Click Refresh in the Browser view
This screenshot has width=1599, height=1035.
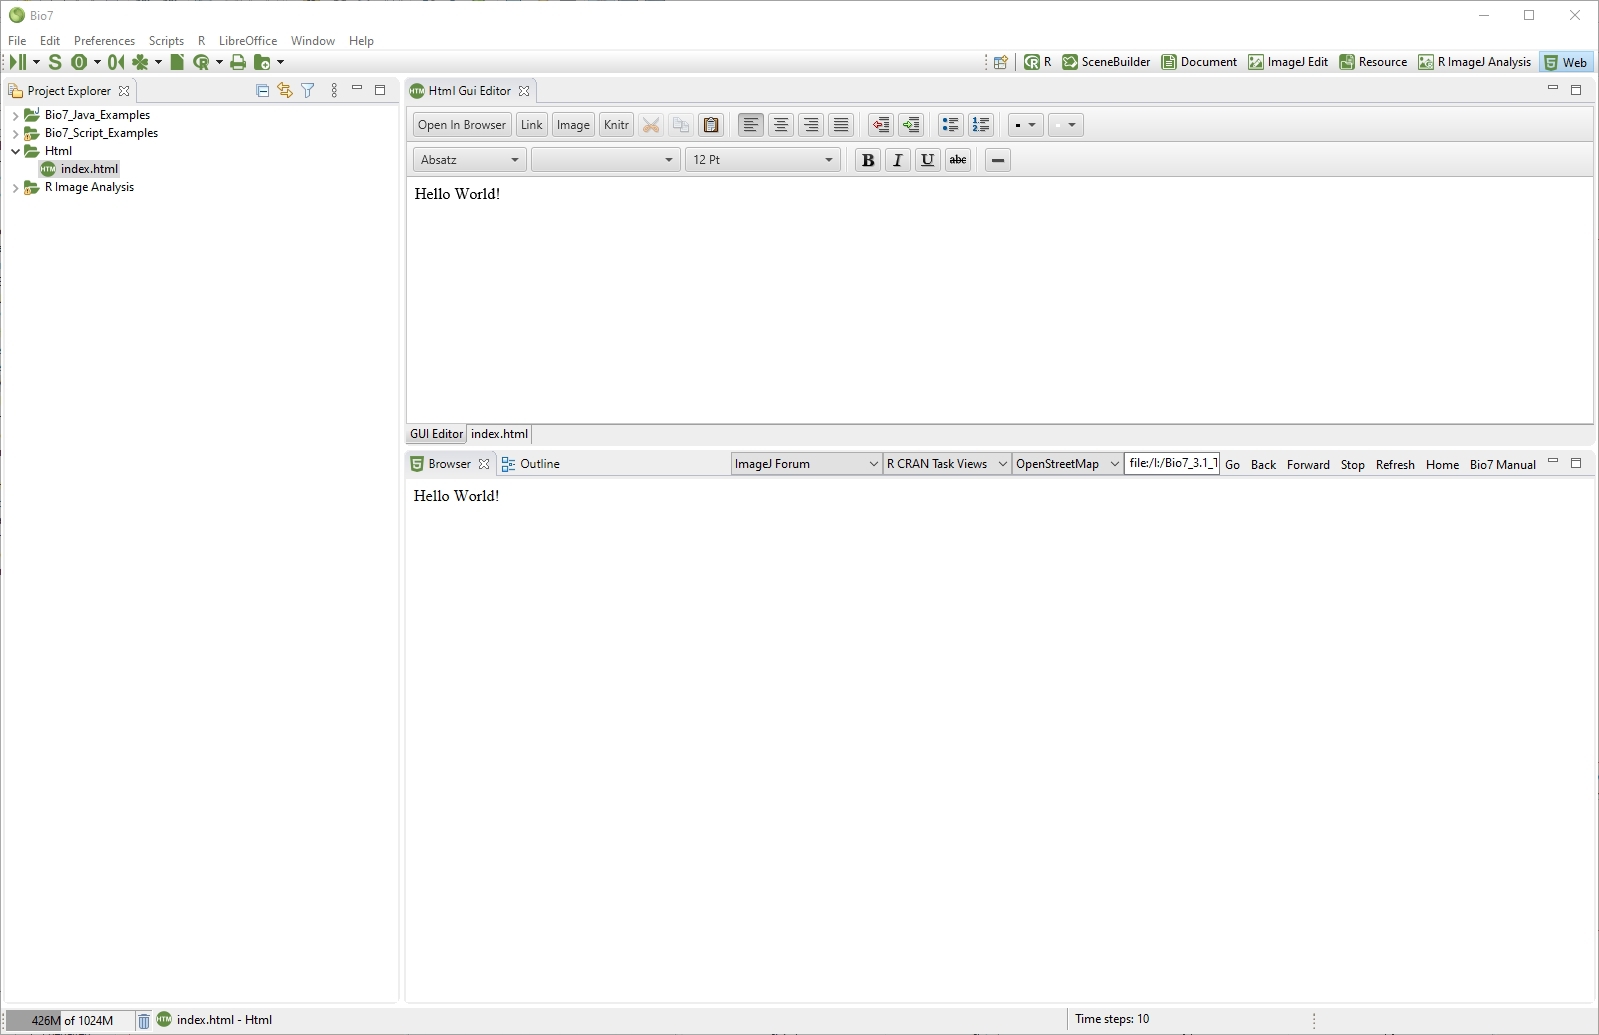[x=1395, y=465]
